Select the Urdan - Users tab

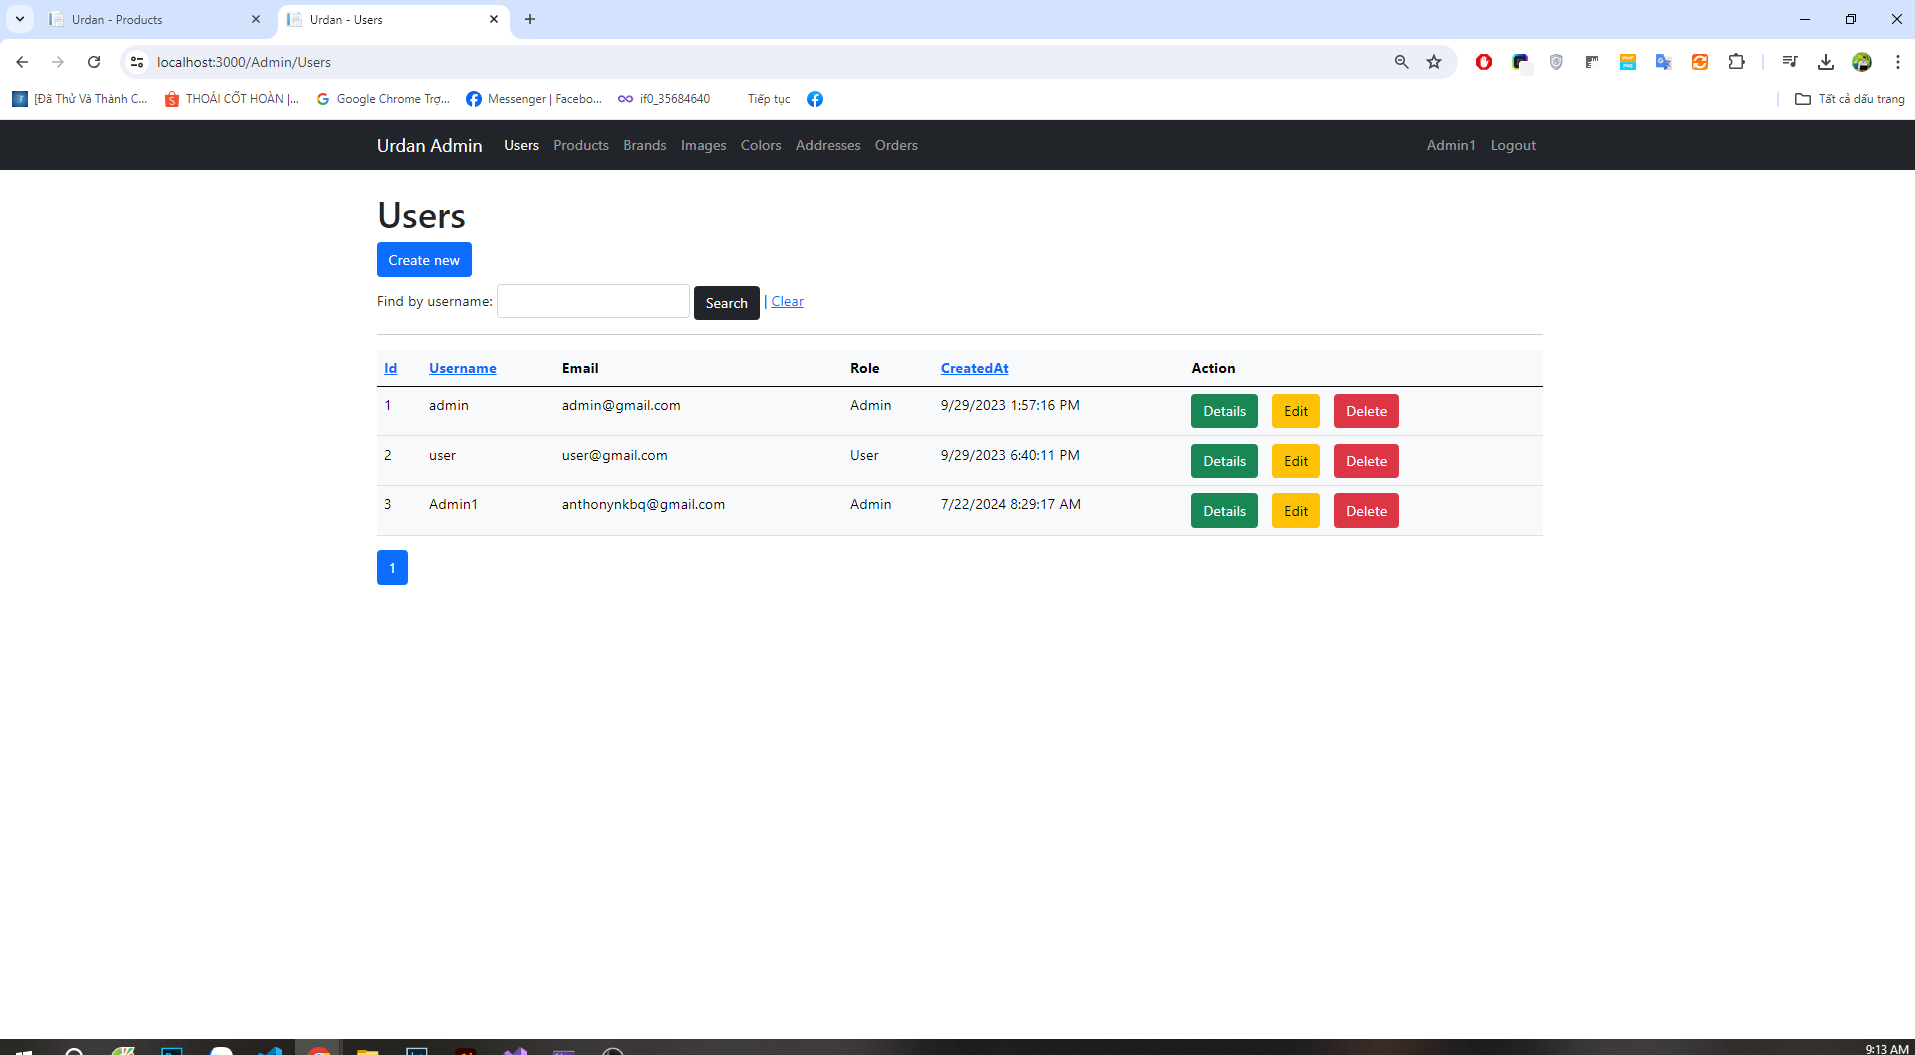point(393,19)
